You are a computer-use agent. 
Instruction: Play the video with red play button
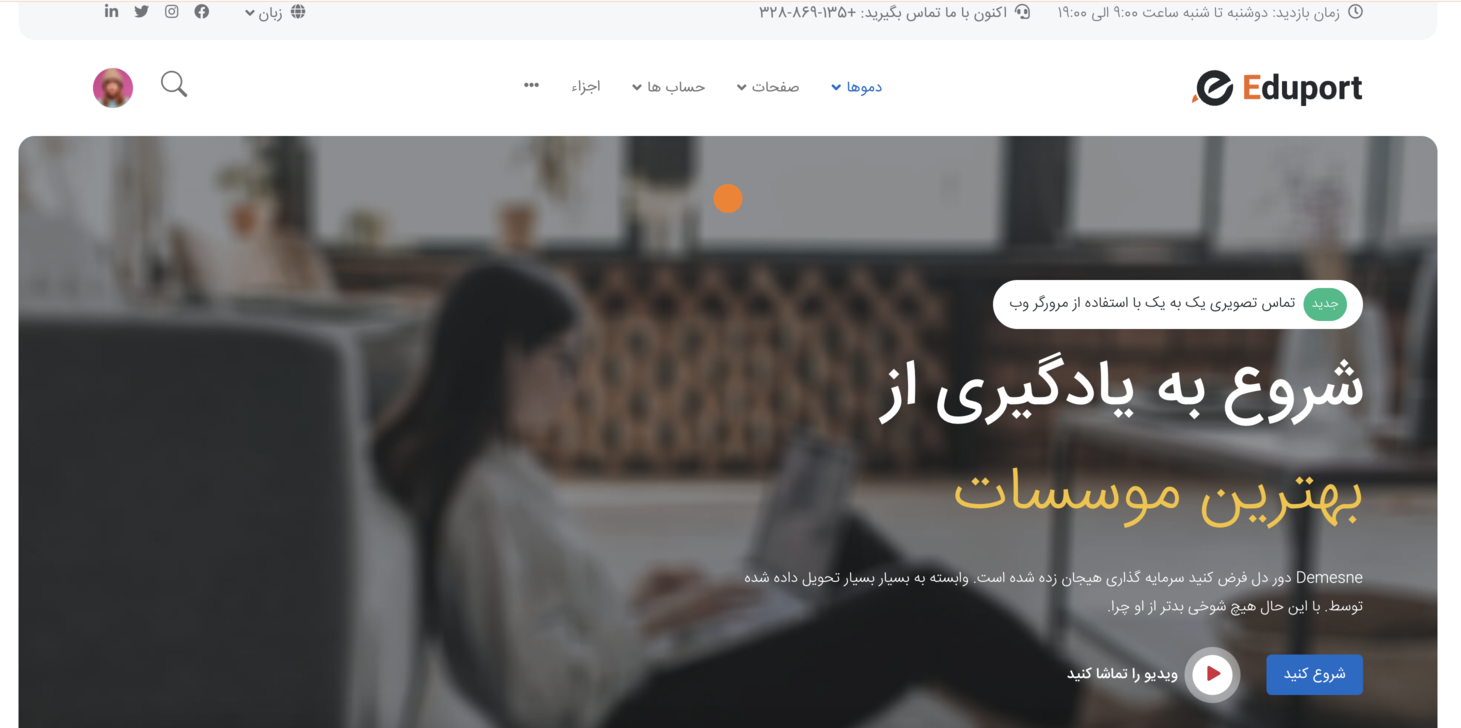(x=1212, y=674)
